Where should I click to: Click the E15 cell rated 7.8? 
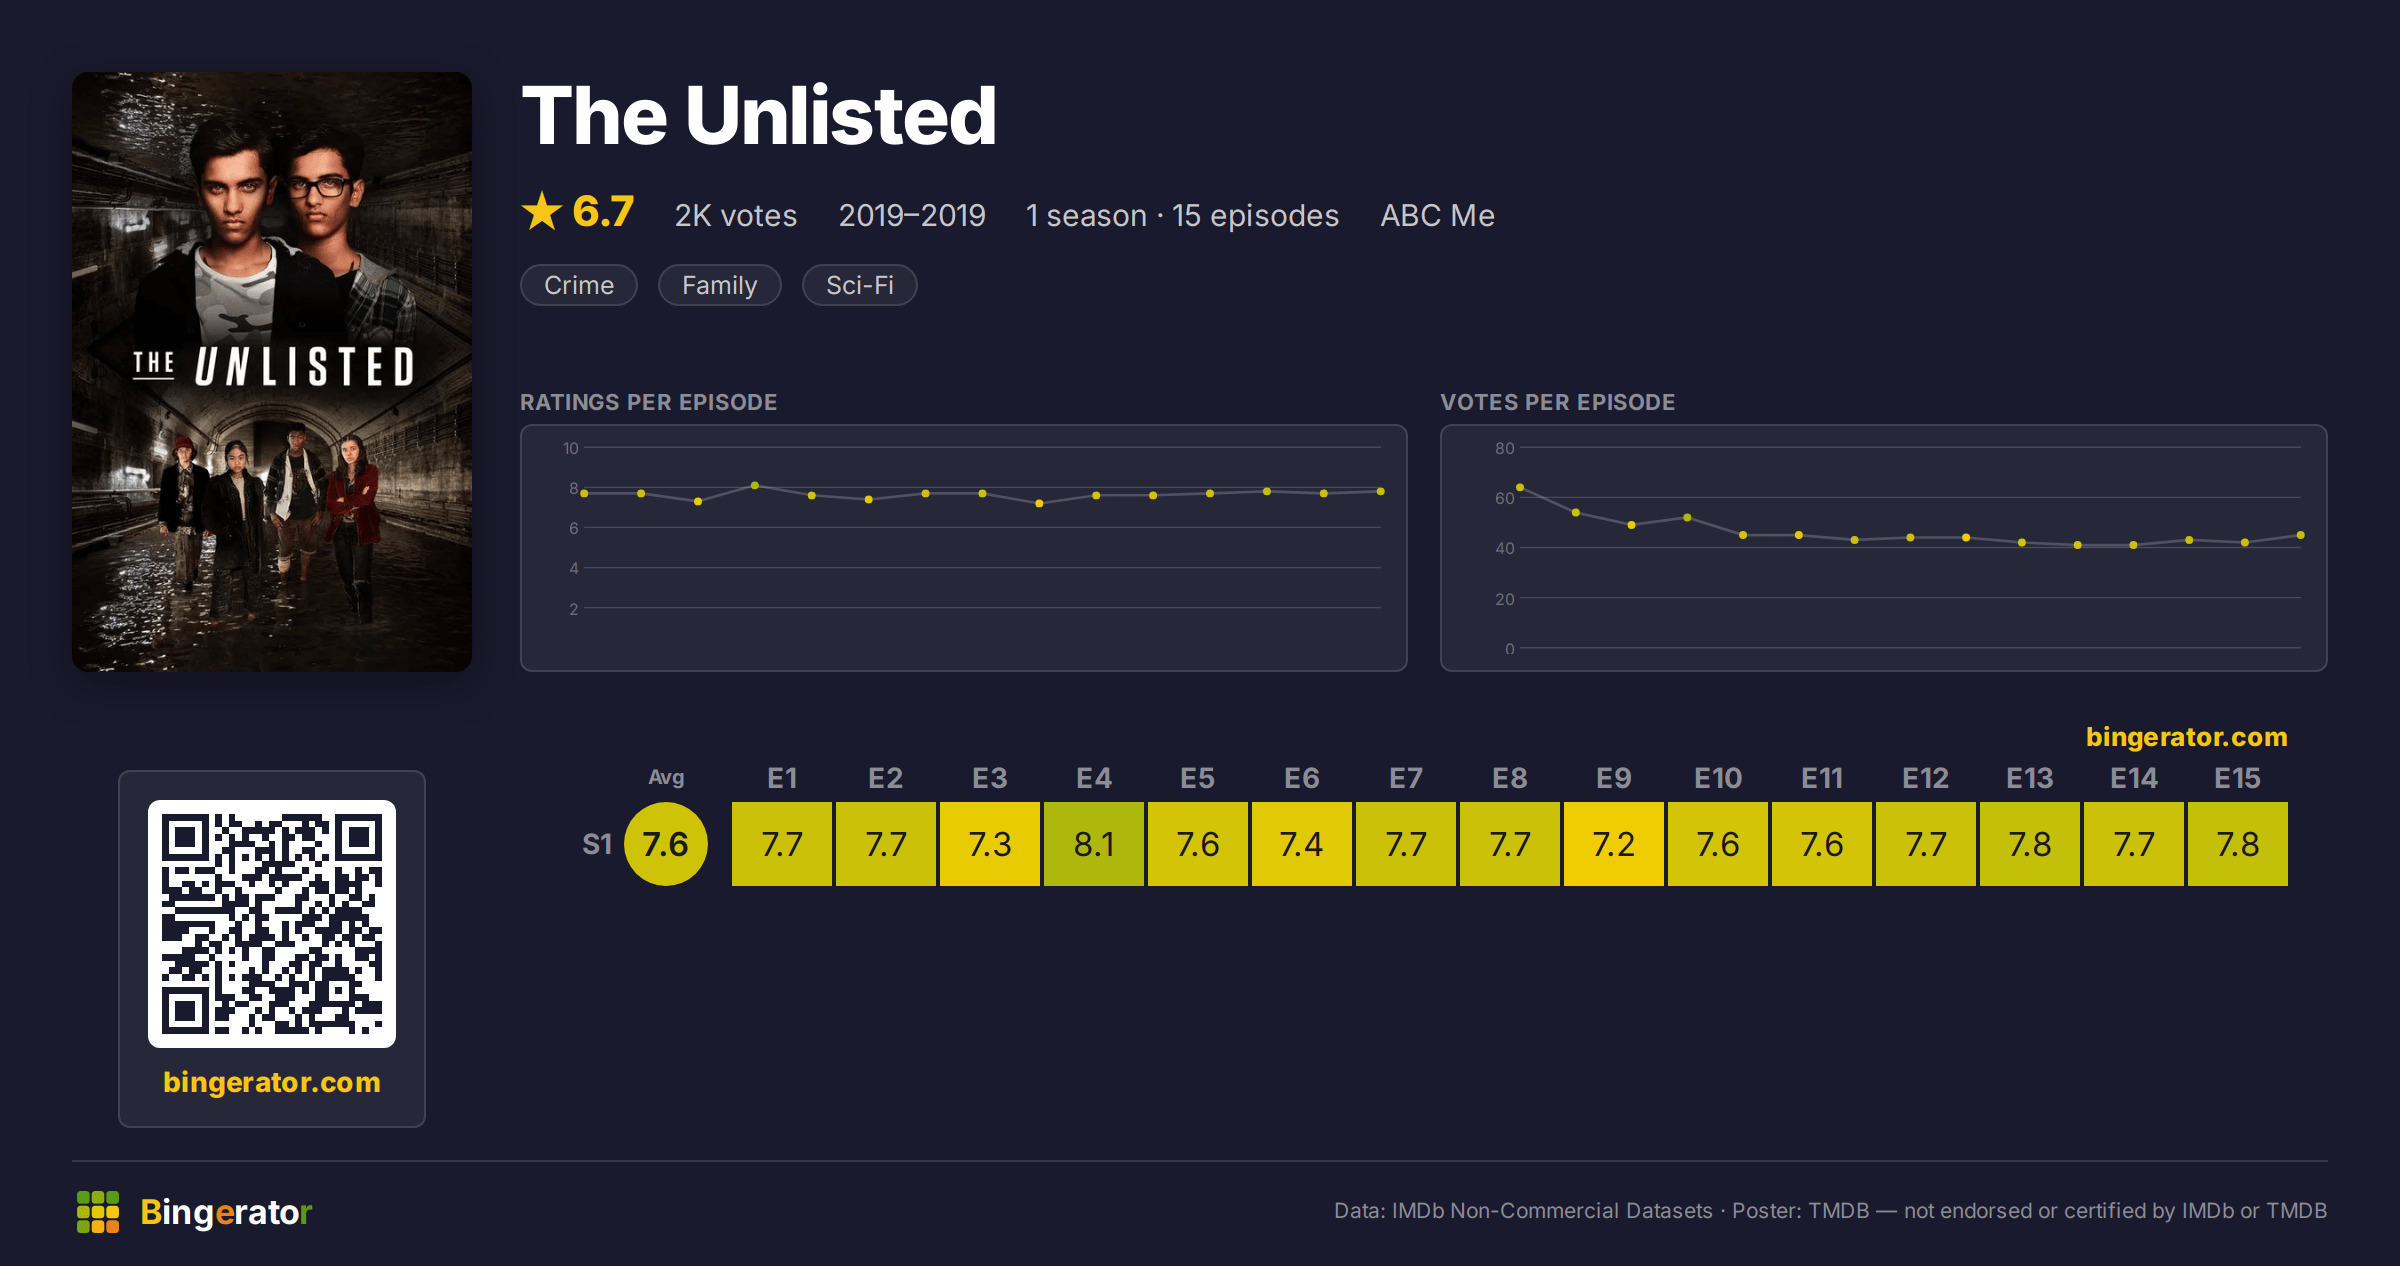(x=2238, y=844)
